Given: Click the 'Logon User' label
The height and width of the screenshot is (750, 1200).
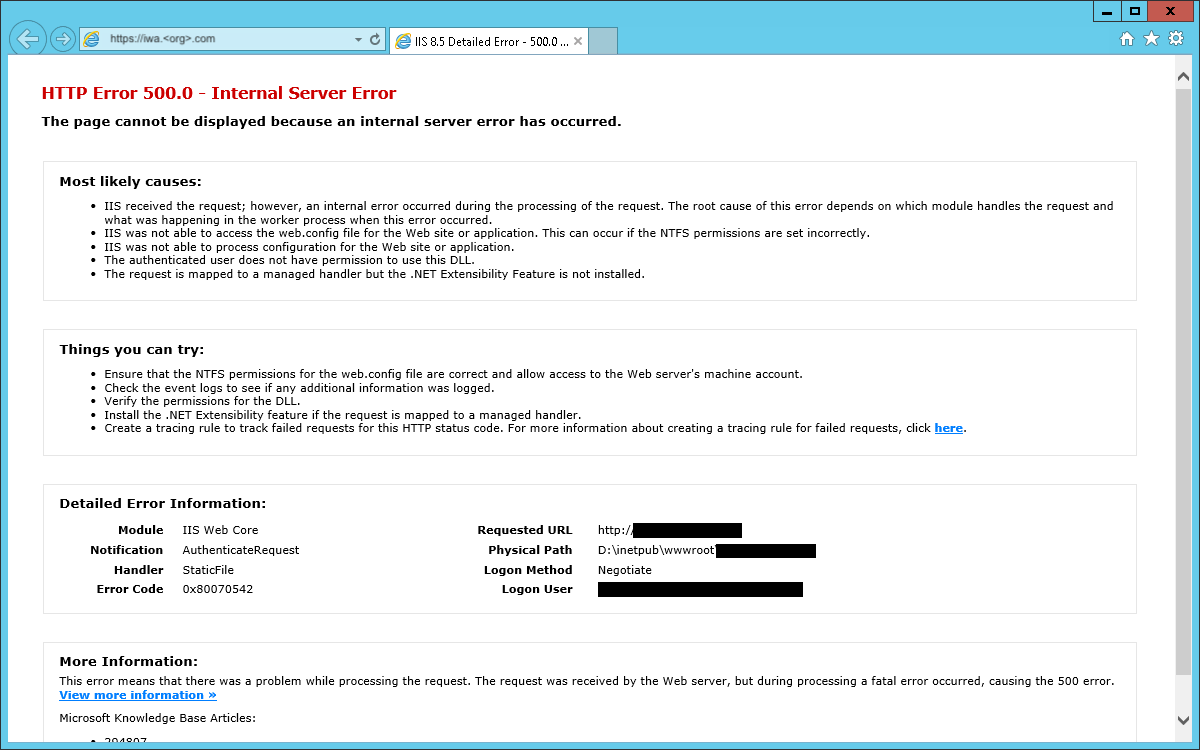Looking at the screenshot, I should [x=537, y=589].
